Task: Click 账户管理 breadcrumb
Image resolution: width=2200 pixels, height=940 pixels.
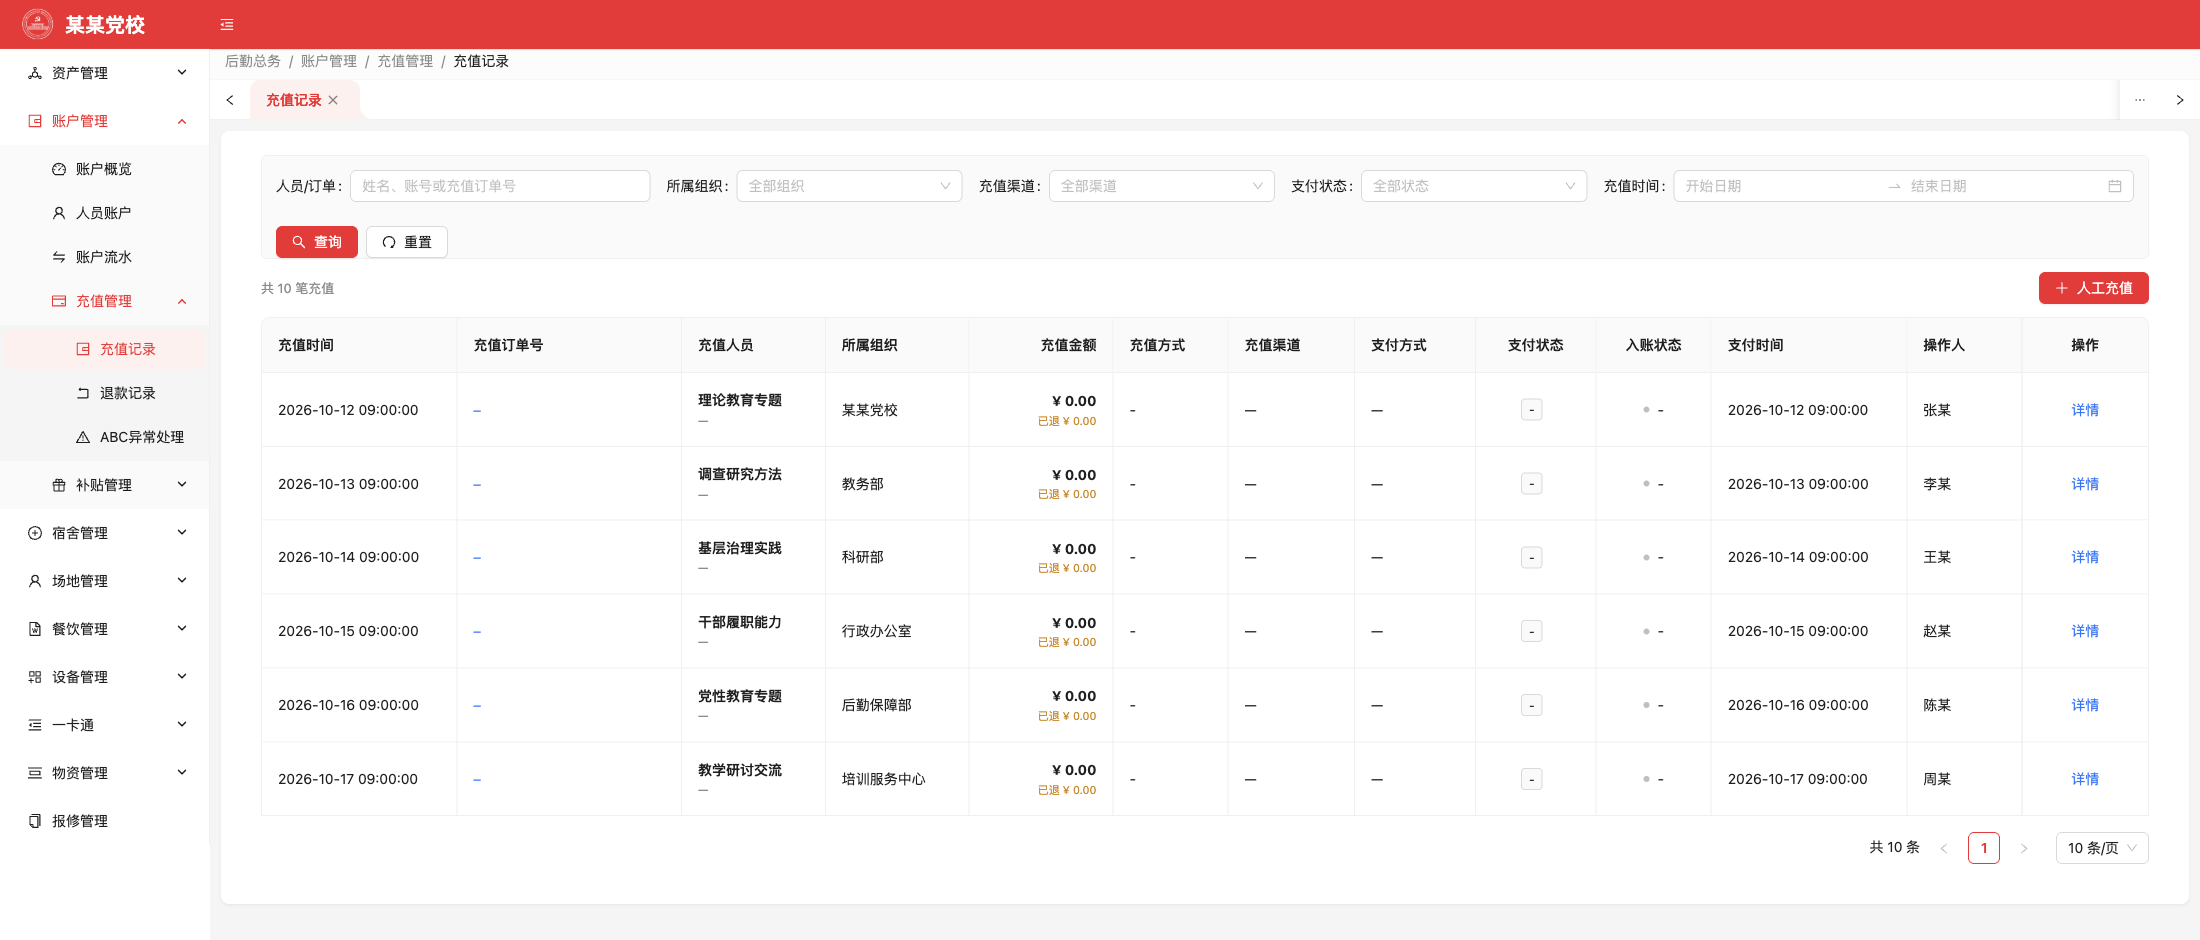Action: (x=329, y=61)
